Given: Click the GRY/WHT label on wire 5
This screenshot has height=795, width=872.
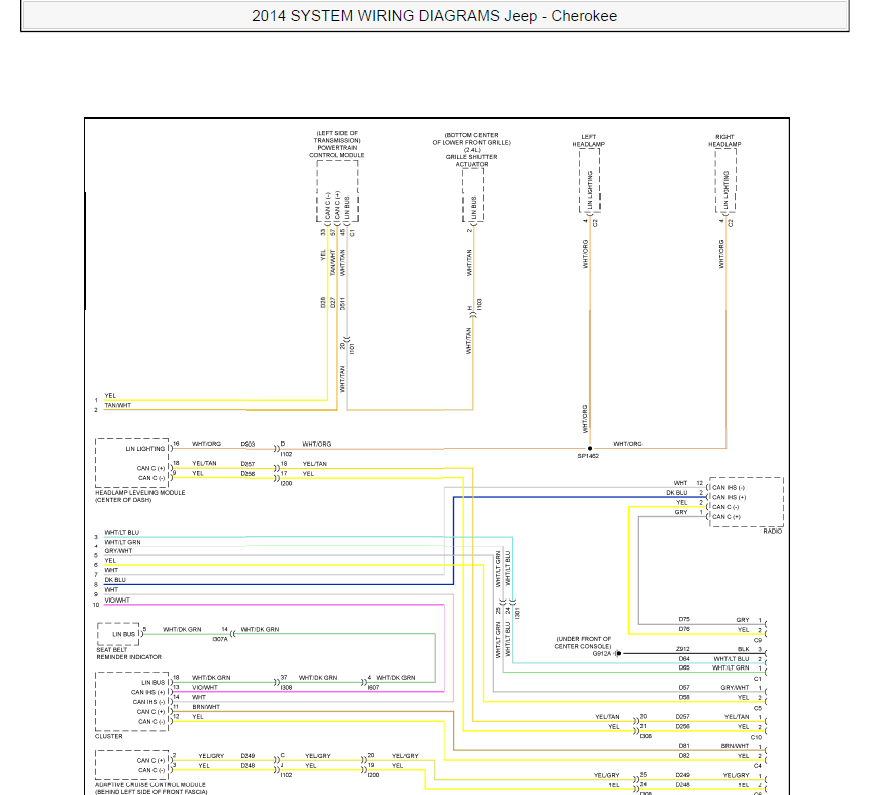Looking at the screenshot, I should (x=118, y=551).
